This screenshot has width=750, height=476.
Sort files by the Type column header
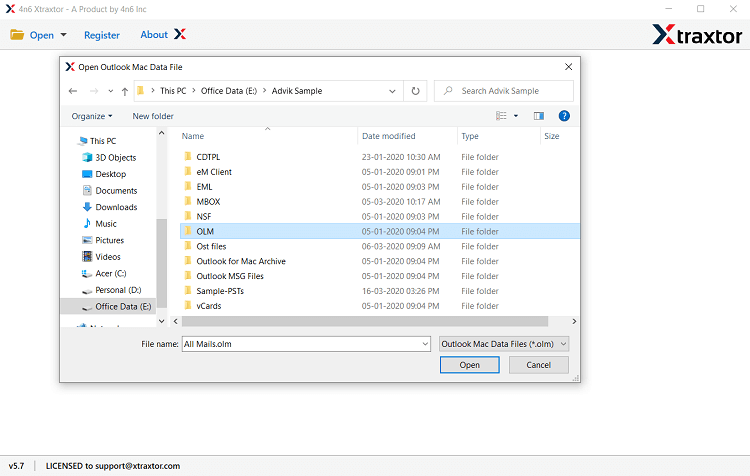pos(470,136)
